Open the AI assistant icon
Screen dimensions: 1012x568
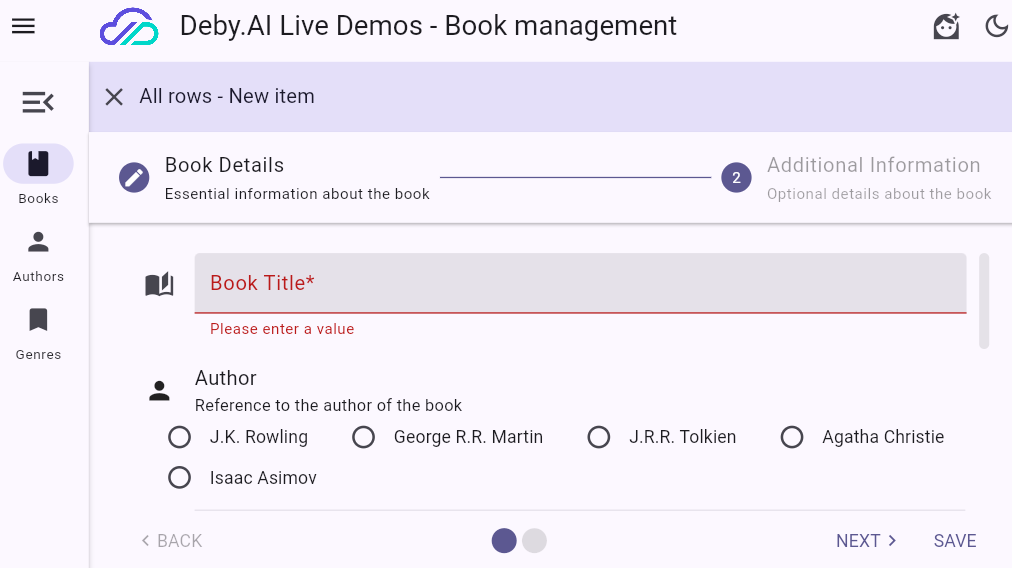point(946,27)
